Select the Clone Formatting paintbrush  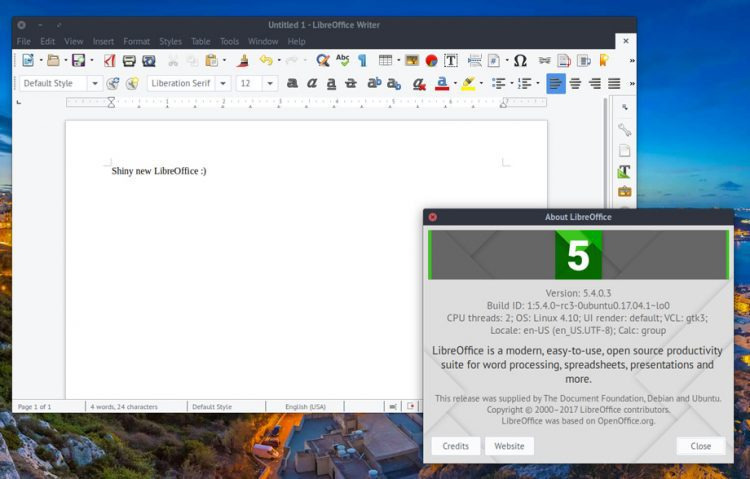pyautogui.click(x=243, y=60)
